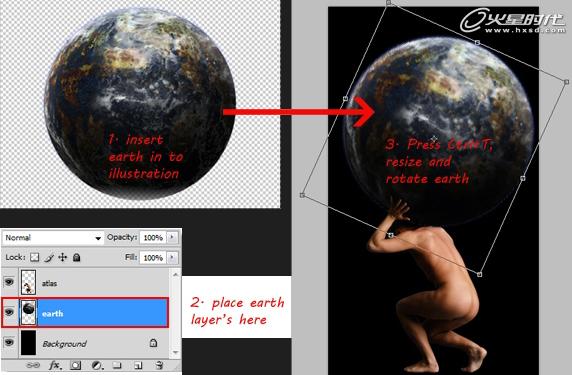Toggle lock transparent pixels
Viewport: 572px width, 375px height.
pos(34,258)
